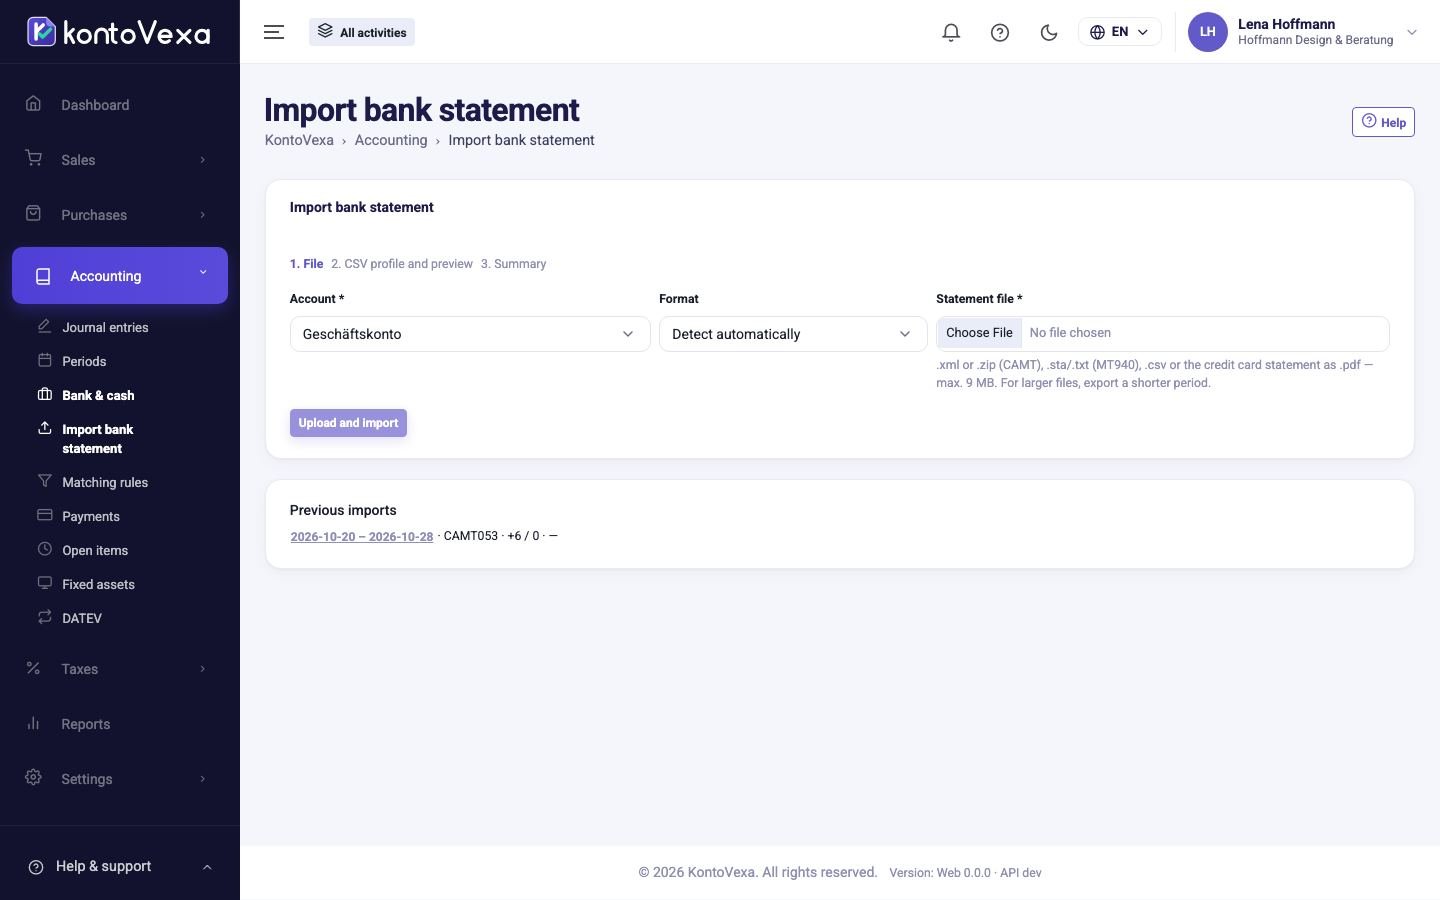Click the Journal entries pencil icon
1440x900 pixels.
click(x=44, y=326)
